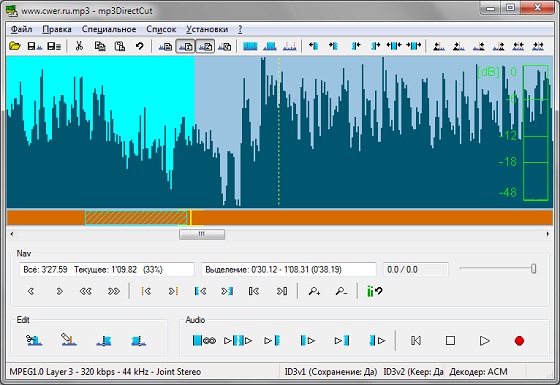This screenshot has height=385, width=560.
Task: Open the Файл menu
Action: point(21,29)
